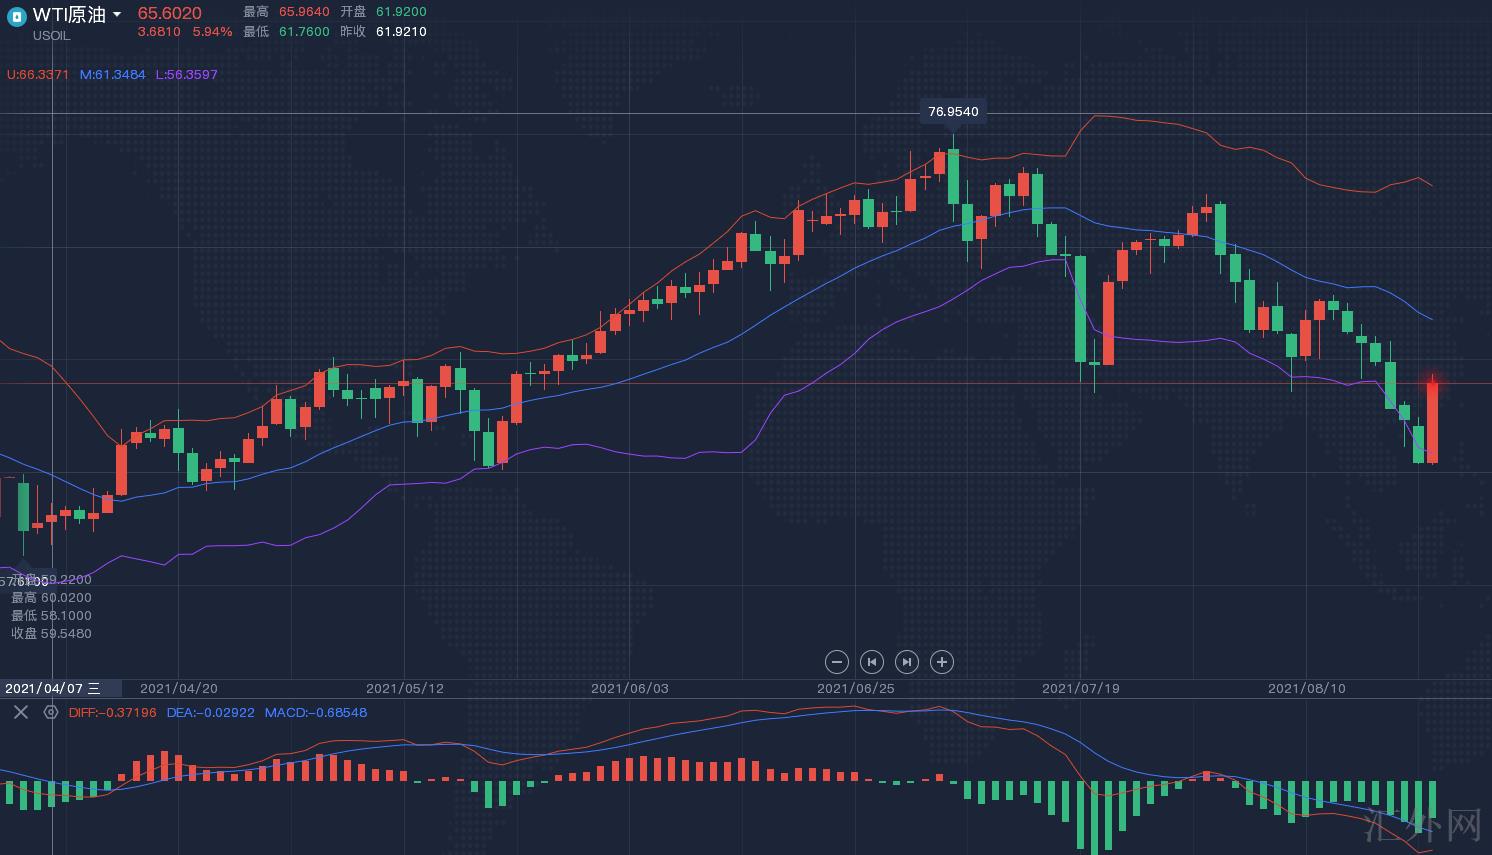Screen dimensions: 1492x855
Task: Zoom in the chart with plus button
Action: [942, 662]
